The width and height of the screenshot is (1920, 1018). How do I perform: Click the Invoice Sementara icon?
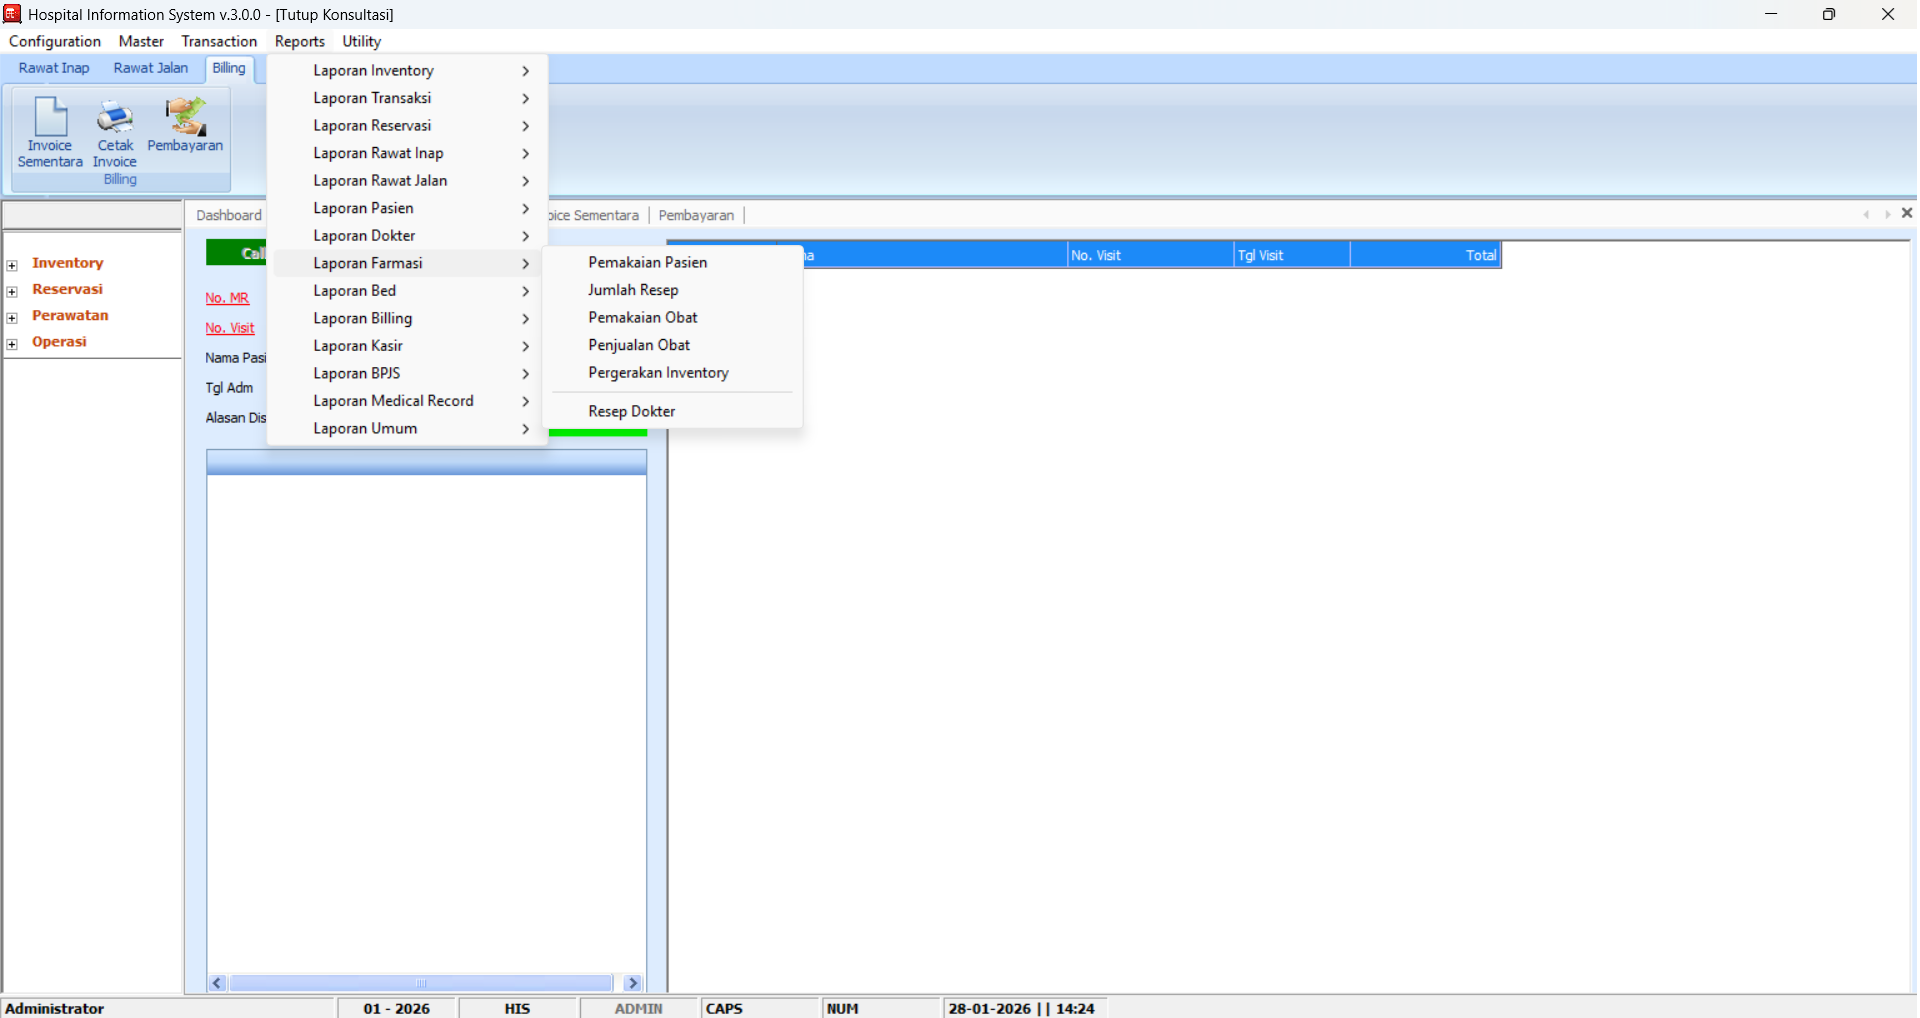click(50, 118)
